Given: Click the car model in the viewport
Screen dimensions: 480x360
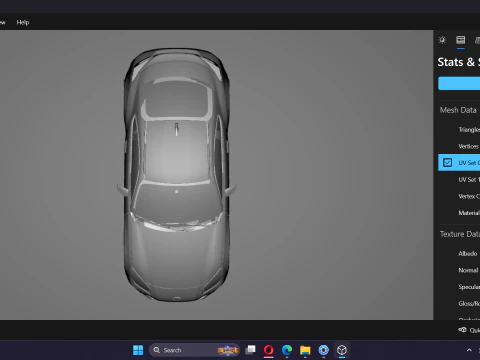Looking at the screenshot, I should (x=177, y=175).
